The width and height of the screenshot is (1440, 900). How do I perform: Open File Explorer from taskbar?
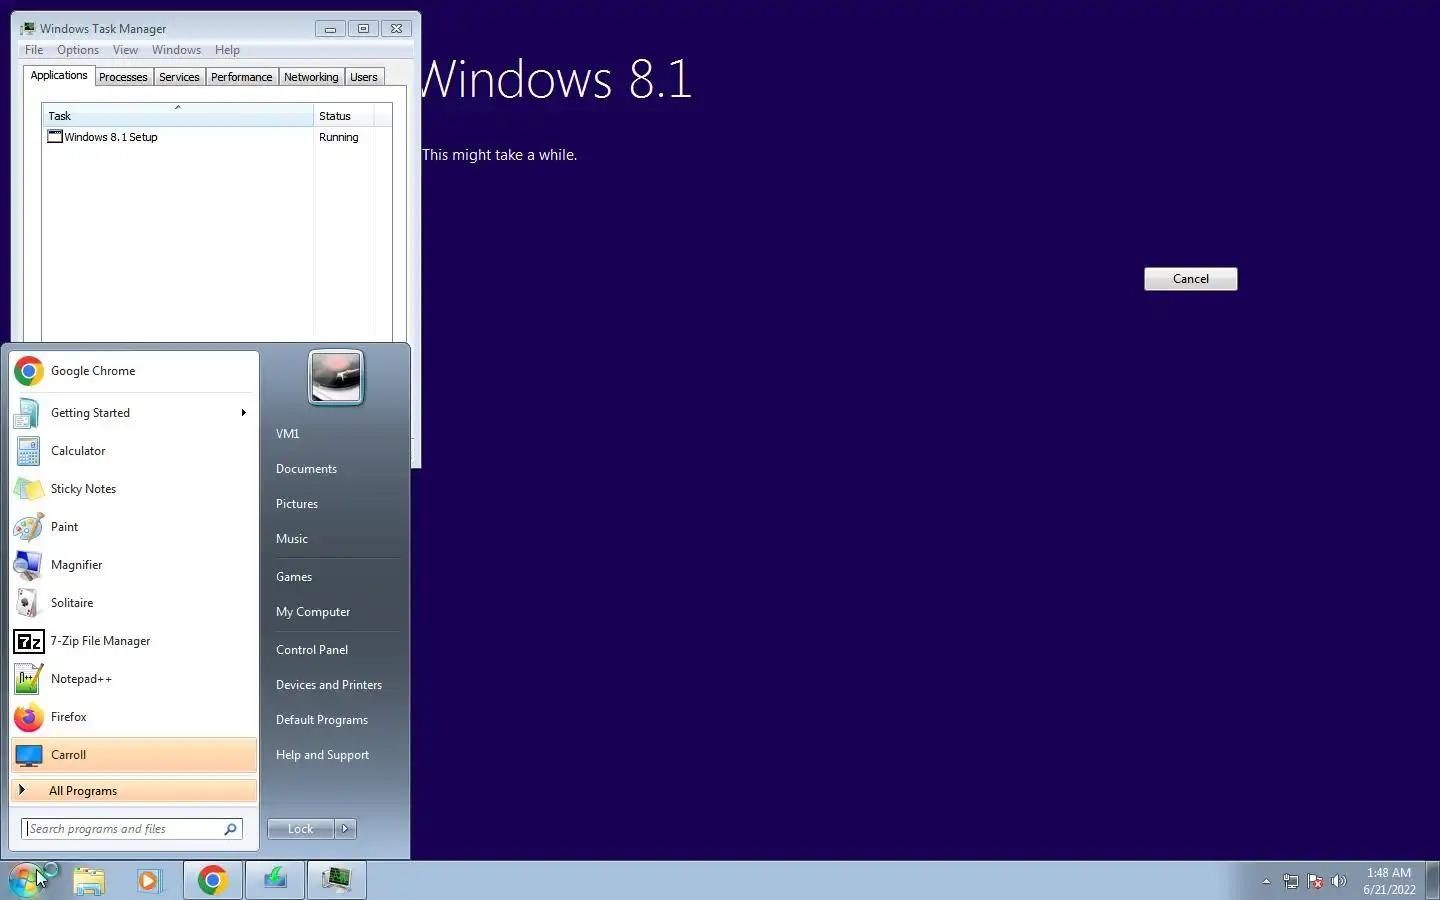[89, 880]
